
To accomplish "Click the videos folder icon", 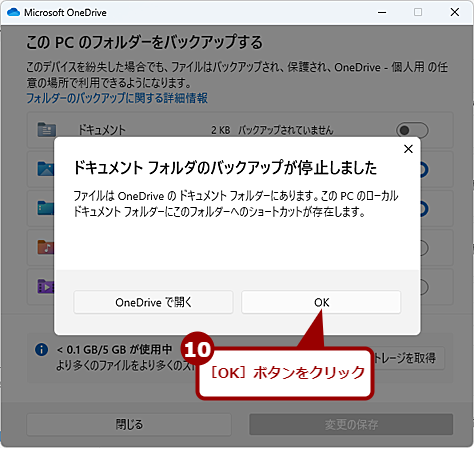I will (46, 287).
